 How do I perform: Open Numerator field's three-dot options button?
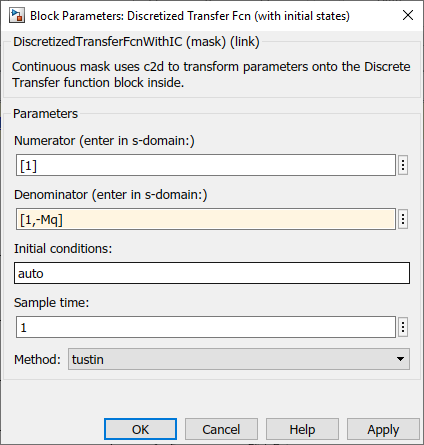(x=403, y=165)
